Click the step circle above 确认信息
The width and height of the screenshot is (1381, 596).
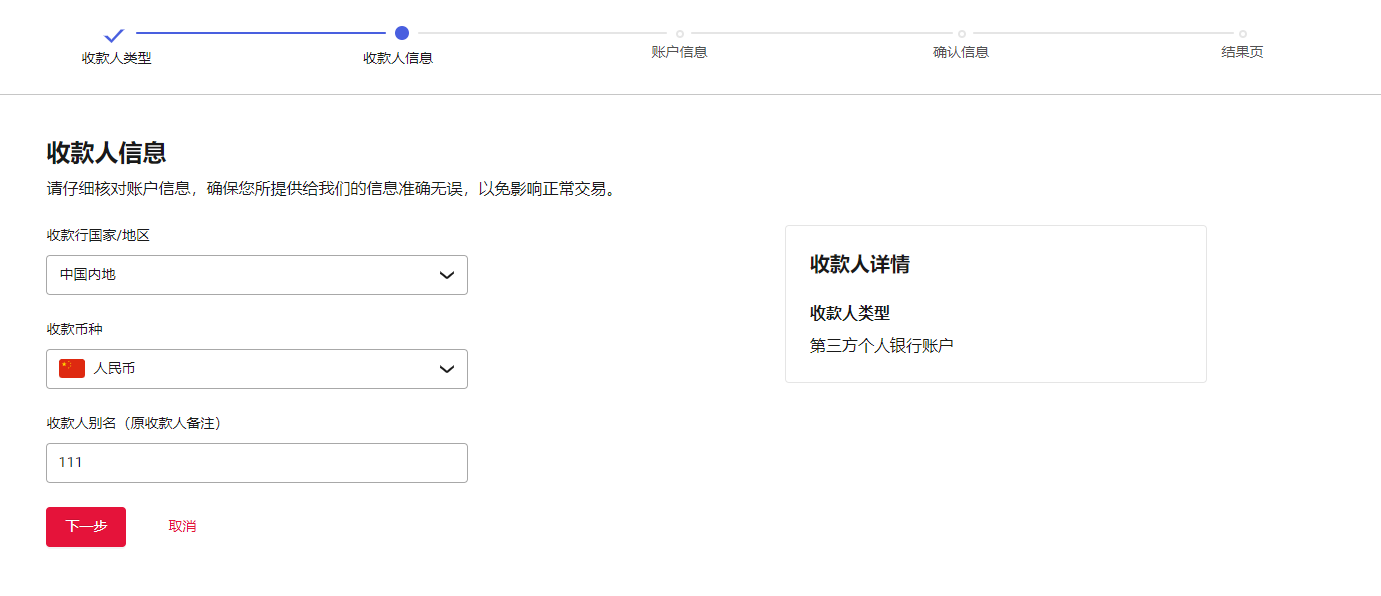[962, 34]
